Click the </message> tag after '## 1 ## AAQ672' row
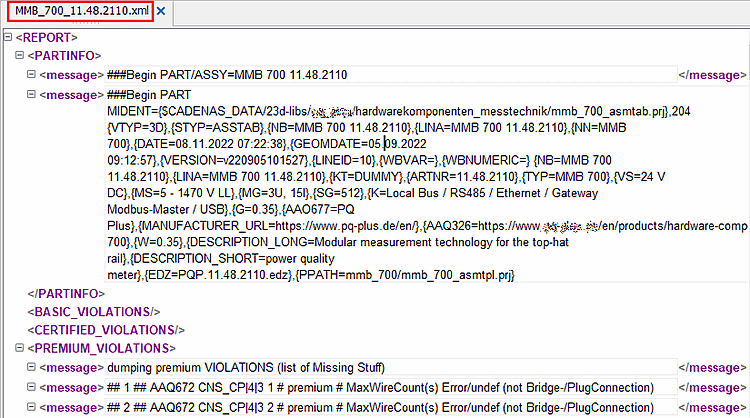Viewport: 750px width, 418px height. [712, 388]
